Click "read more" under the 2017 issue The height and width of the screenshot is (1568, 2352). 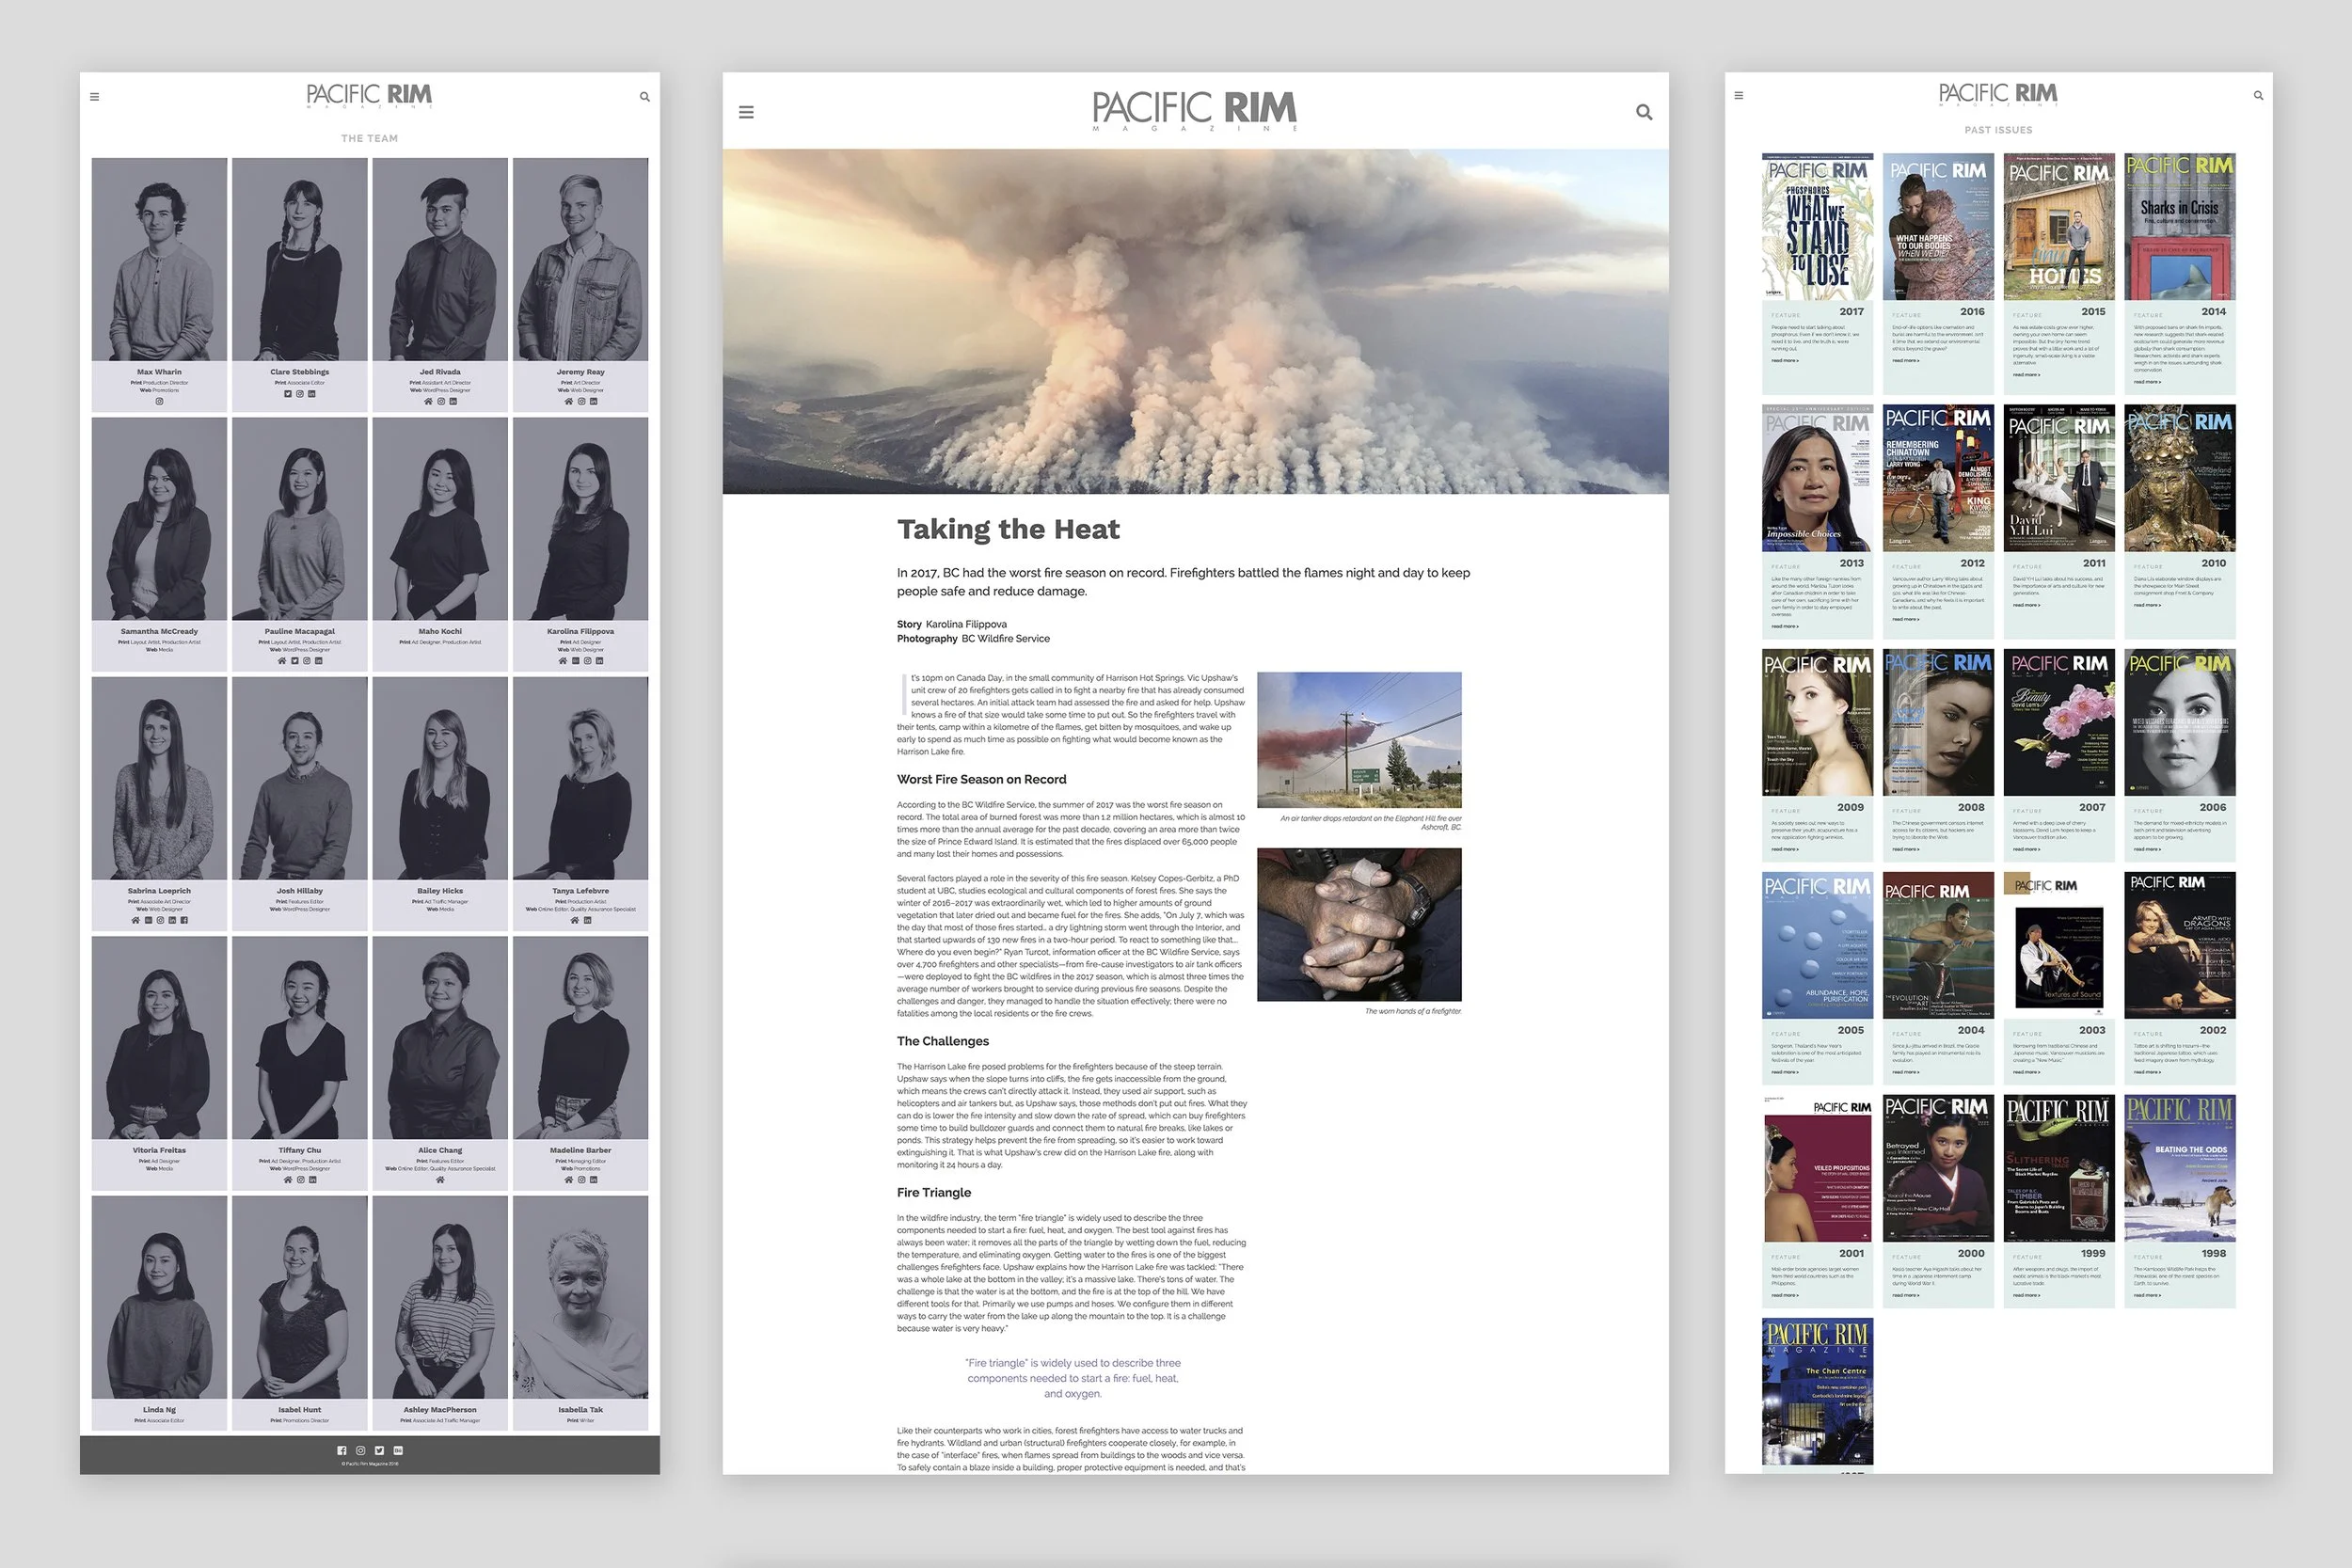1785,361
